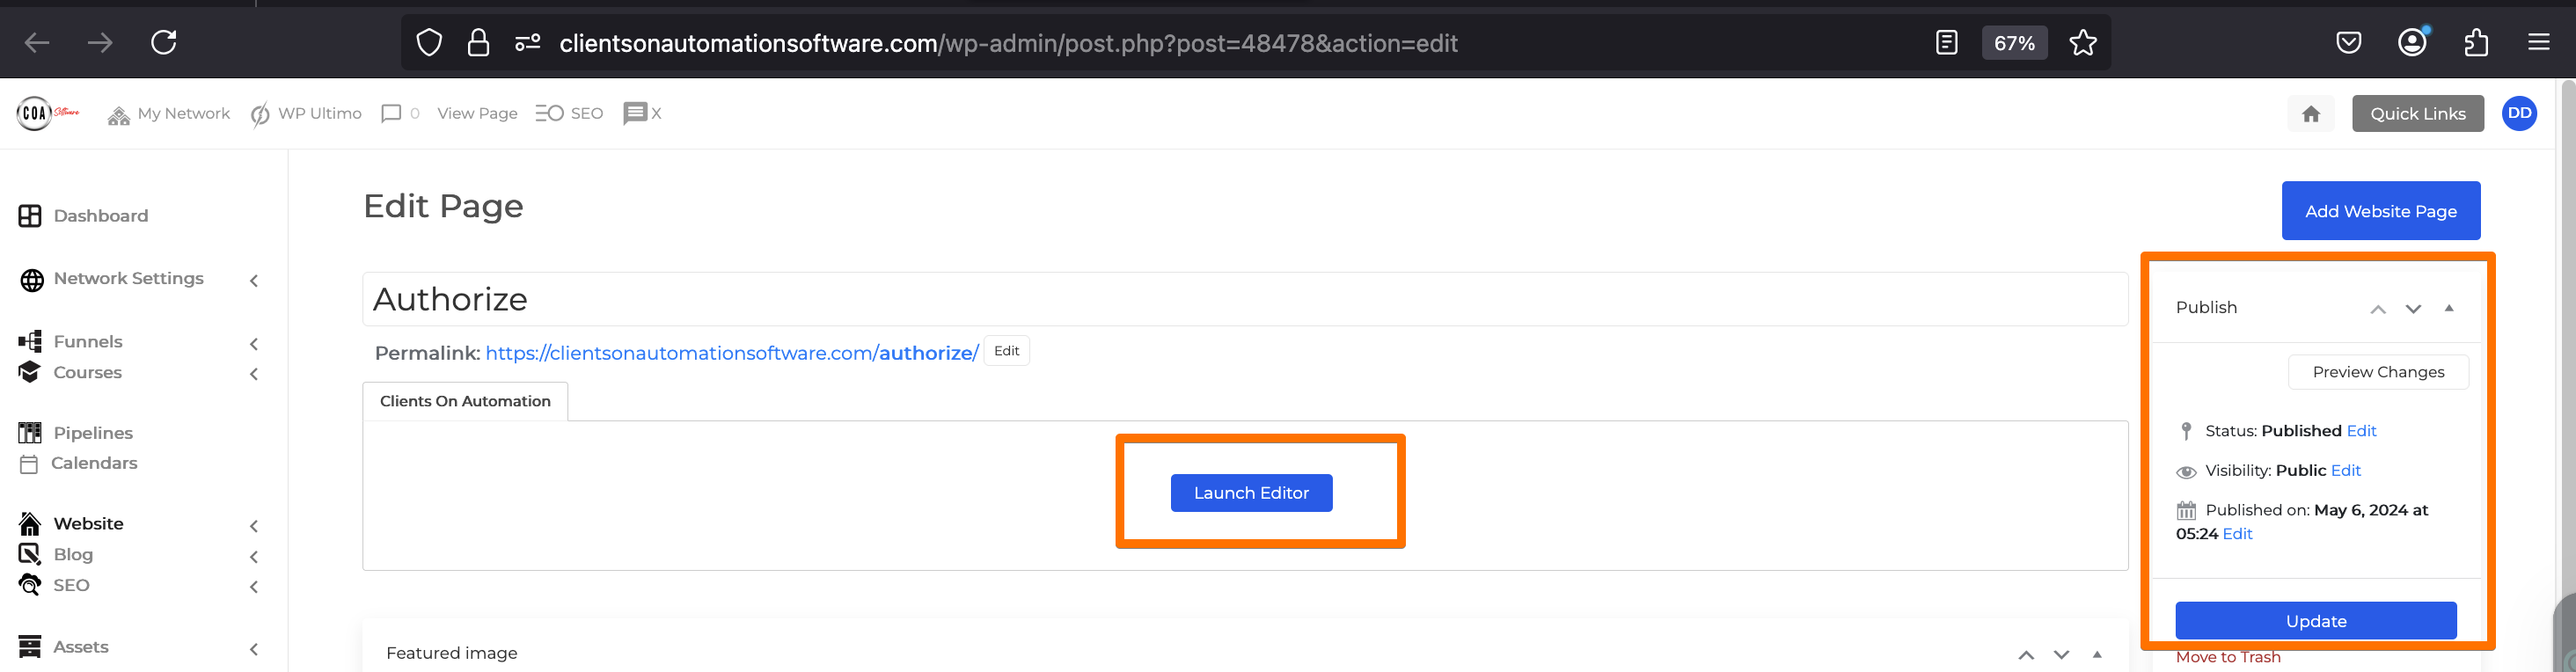This screenshot has height=672, width=2576.
Task: Click the COA Software logo
Action: [48, 113]
